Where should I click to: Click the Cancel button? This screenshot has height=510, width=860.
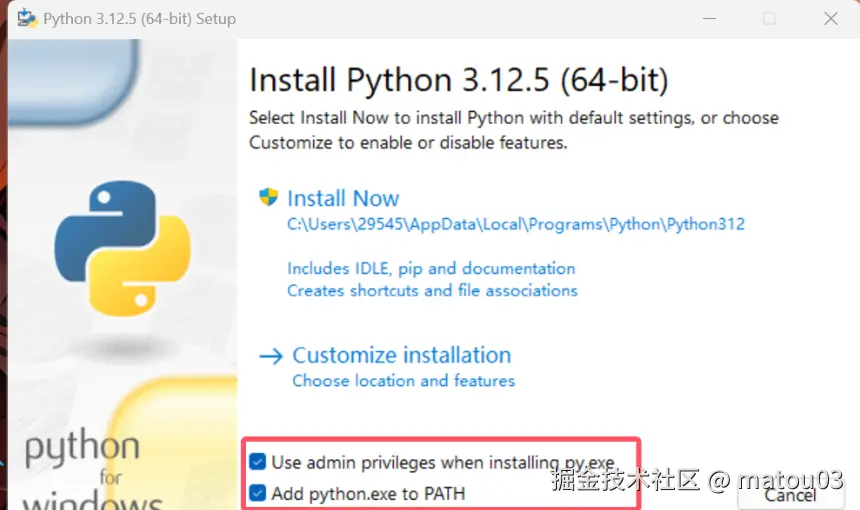[x=790, y=496]
